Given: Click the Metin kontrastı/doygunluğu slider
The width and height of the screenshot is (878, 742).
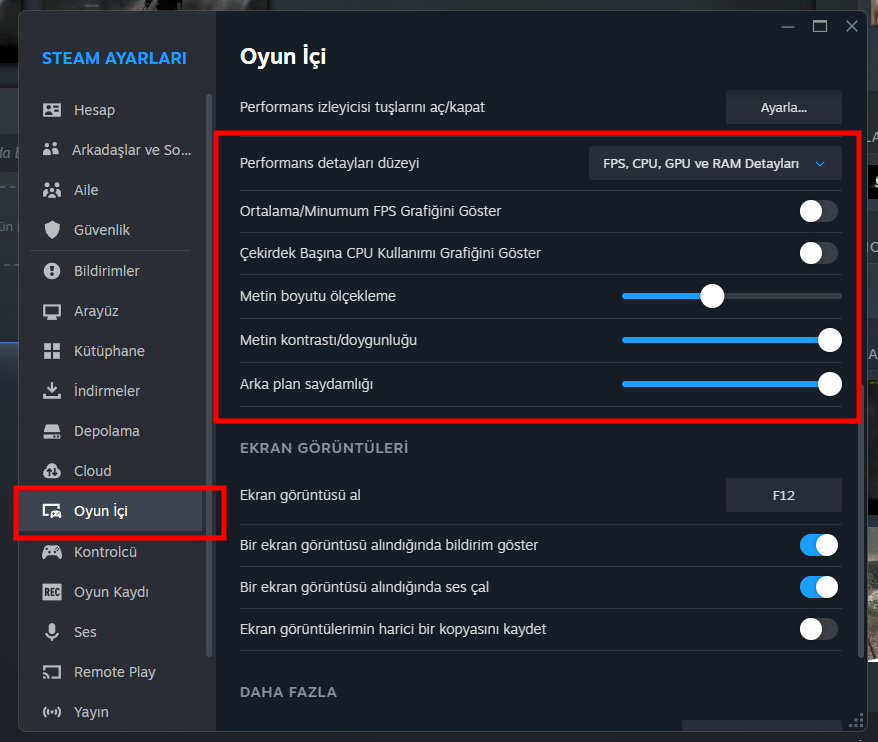Looking at the screenshot, I should (731, 340).
